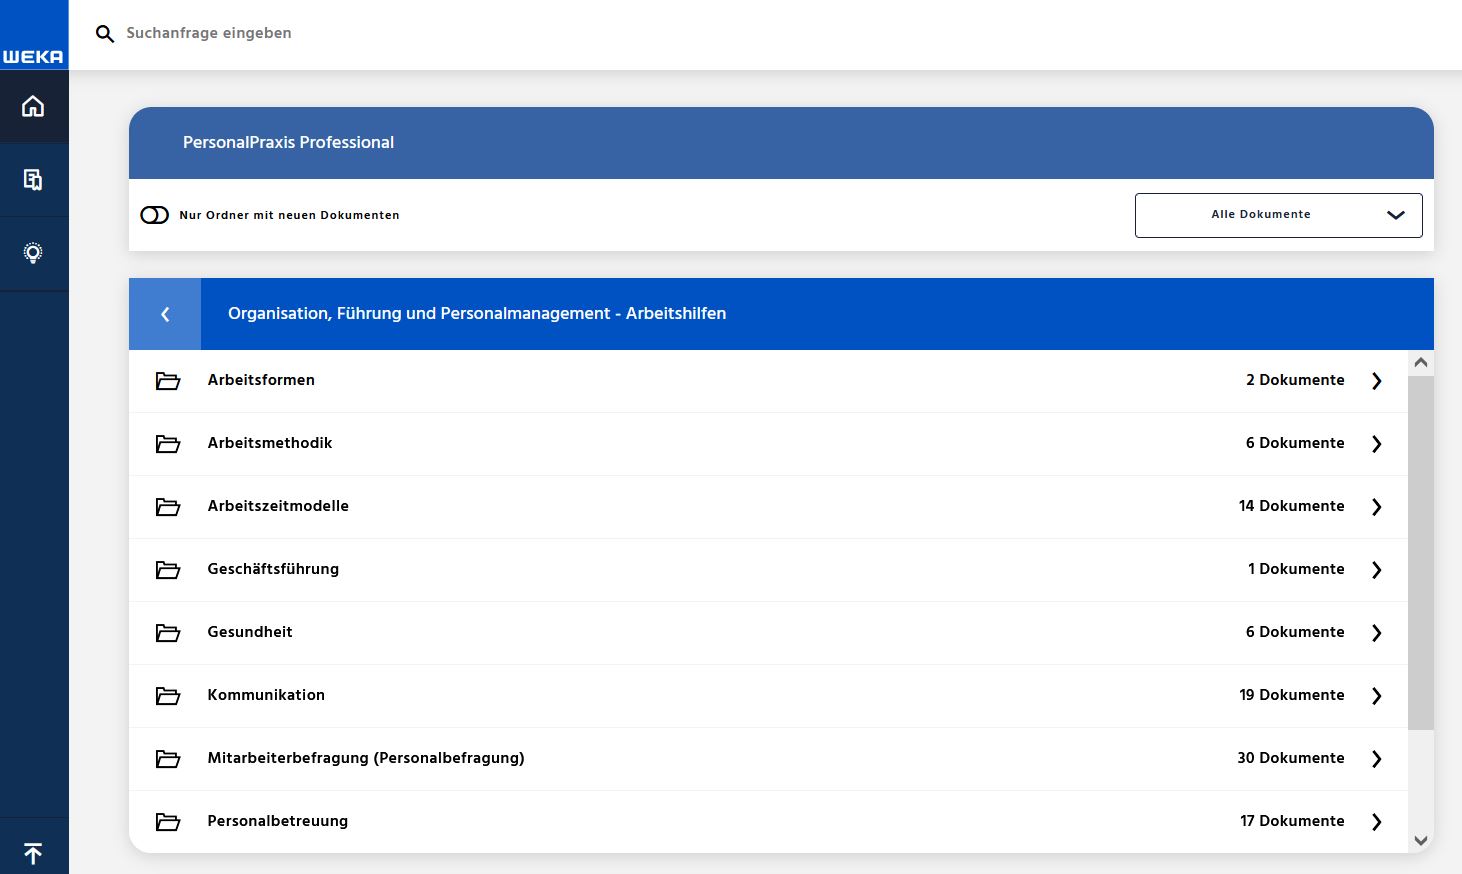1462x874 pixels.
Task: Open the documents icon in the sidebar
Action: (33, 180)
